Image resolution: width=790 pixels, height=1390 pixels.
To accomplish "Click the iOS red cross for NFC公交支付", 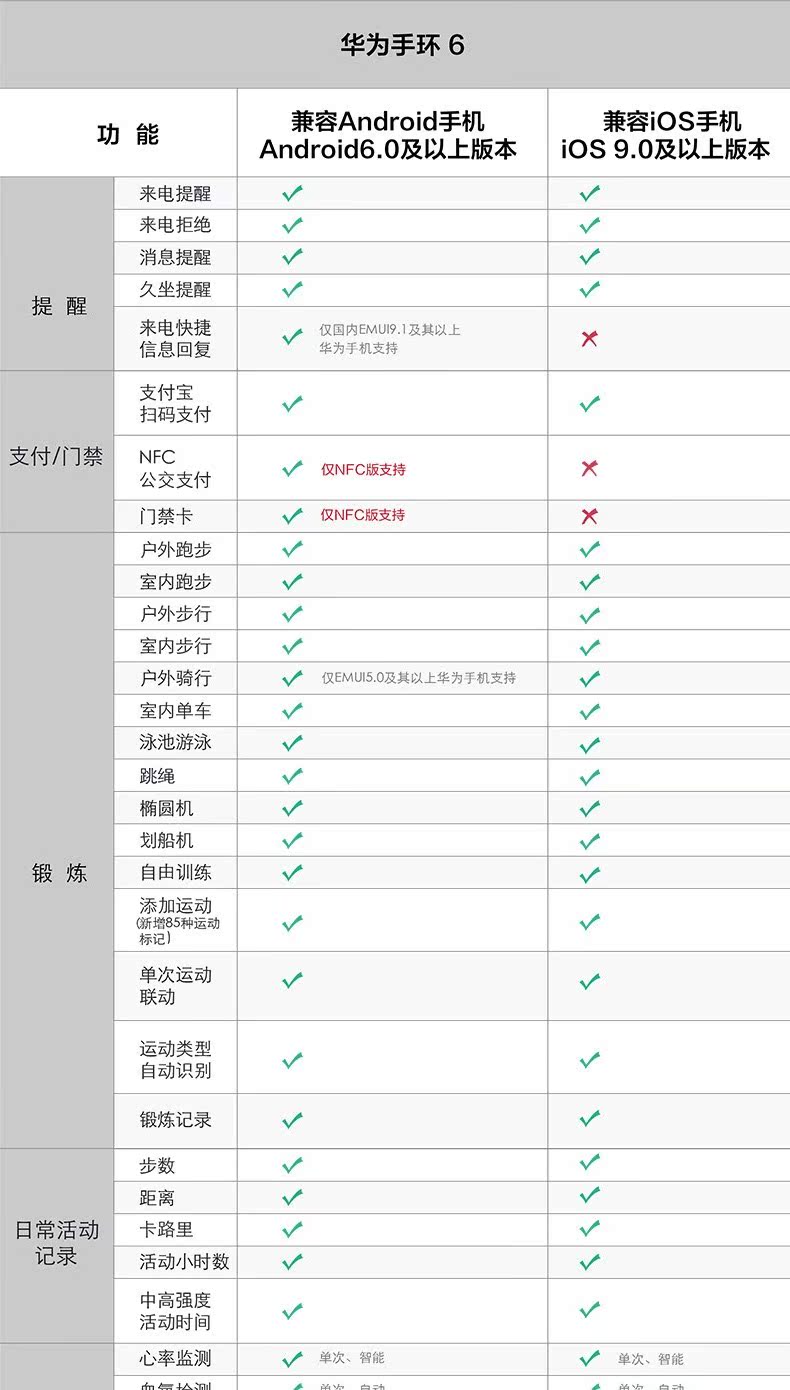I will tap(589, 468).
